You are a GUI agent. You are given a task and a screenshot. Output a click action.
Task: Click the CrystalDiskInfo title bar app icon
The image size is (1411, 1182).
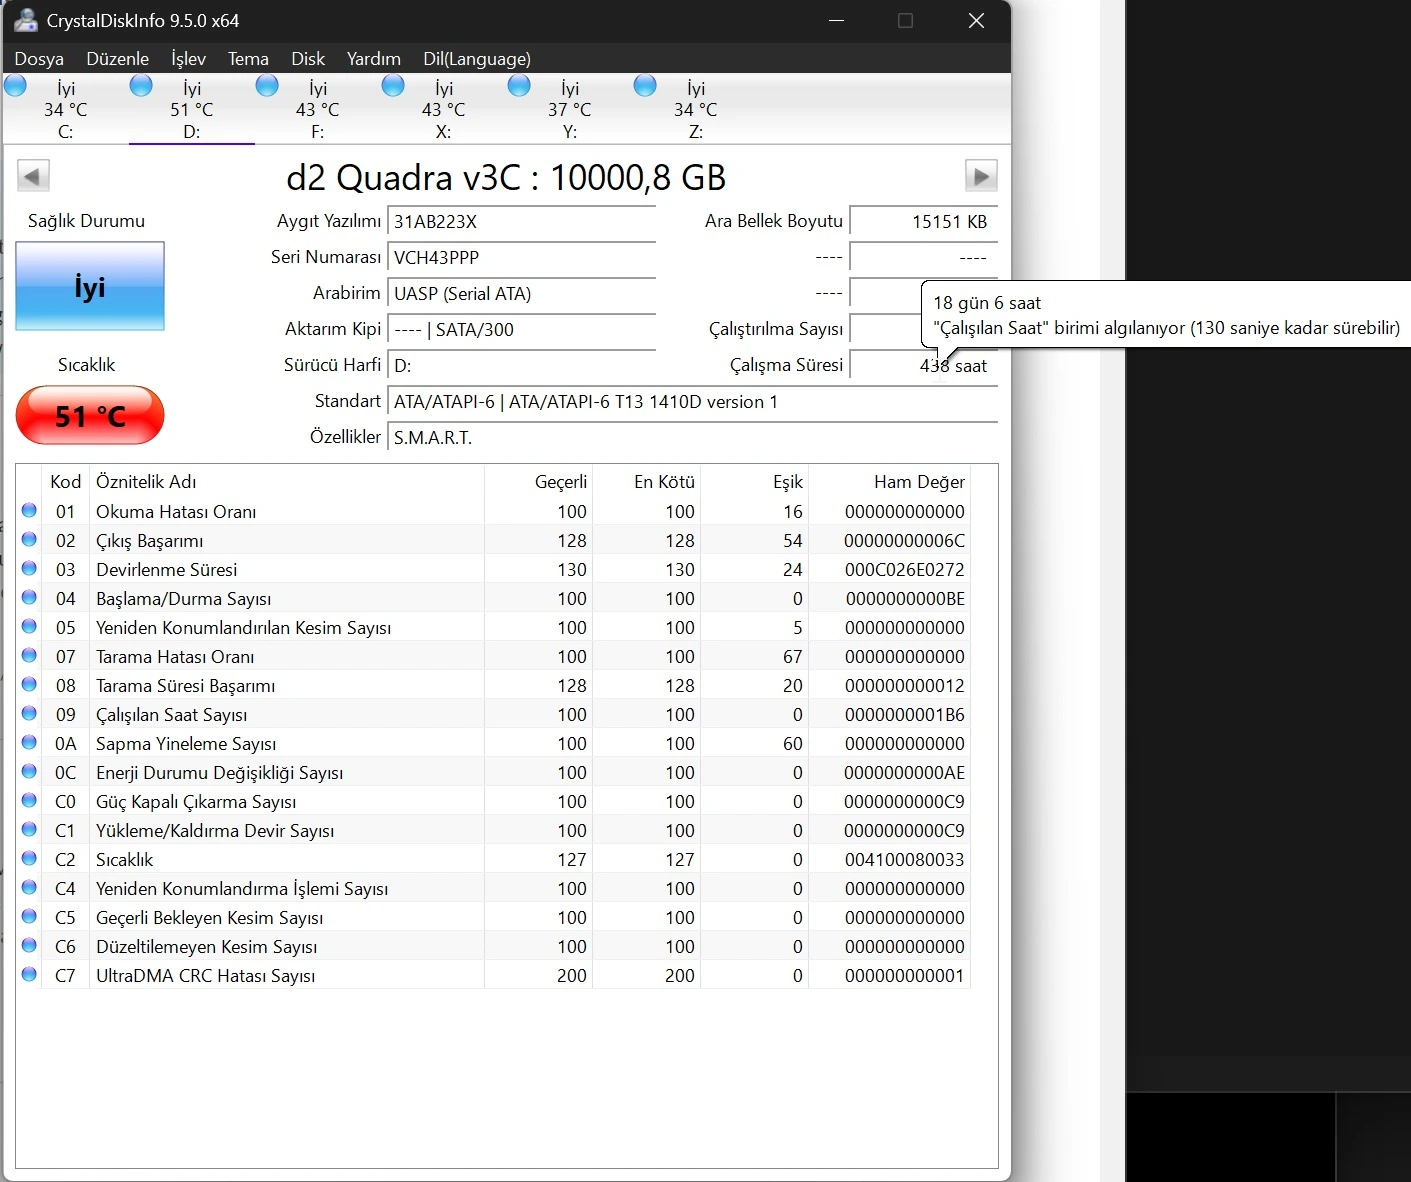(25, 20)
